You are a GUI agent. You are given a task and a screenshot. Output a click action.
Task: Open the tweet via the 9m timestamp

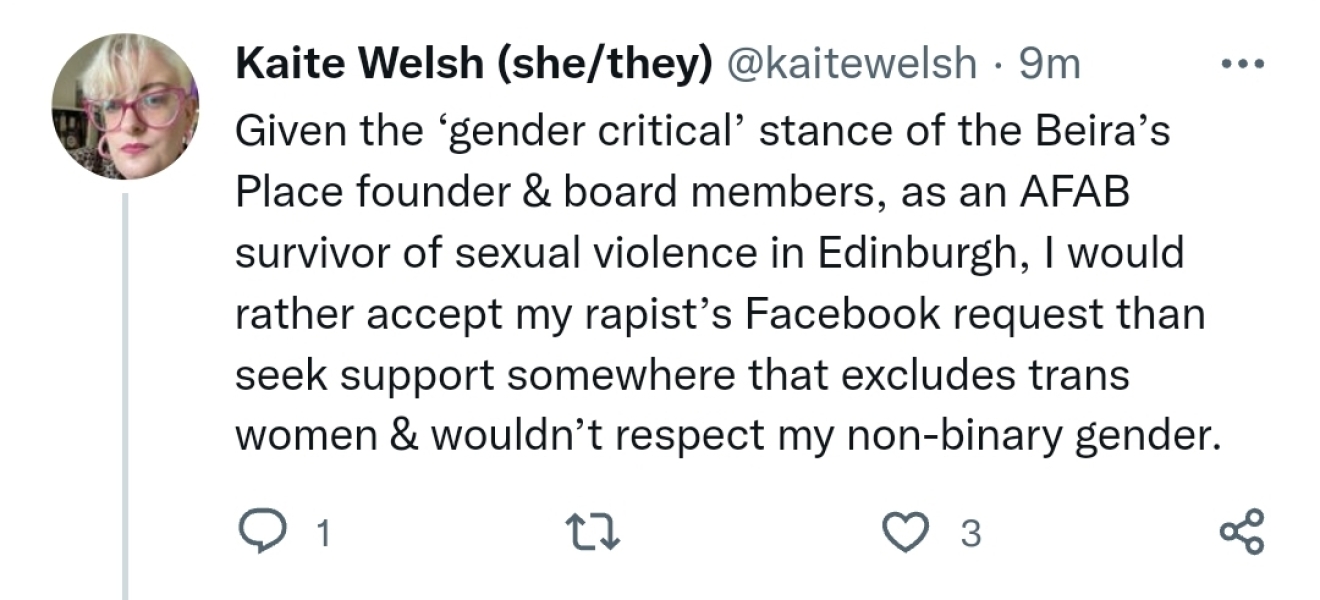1050,65
